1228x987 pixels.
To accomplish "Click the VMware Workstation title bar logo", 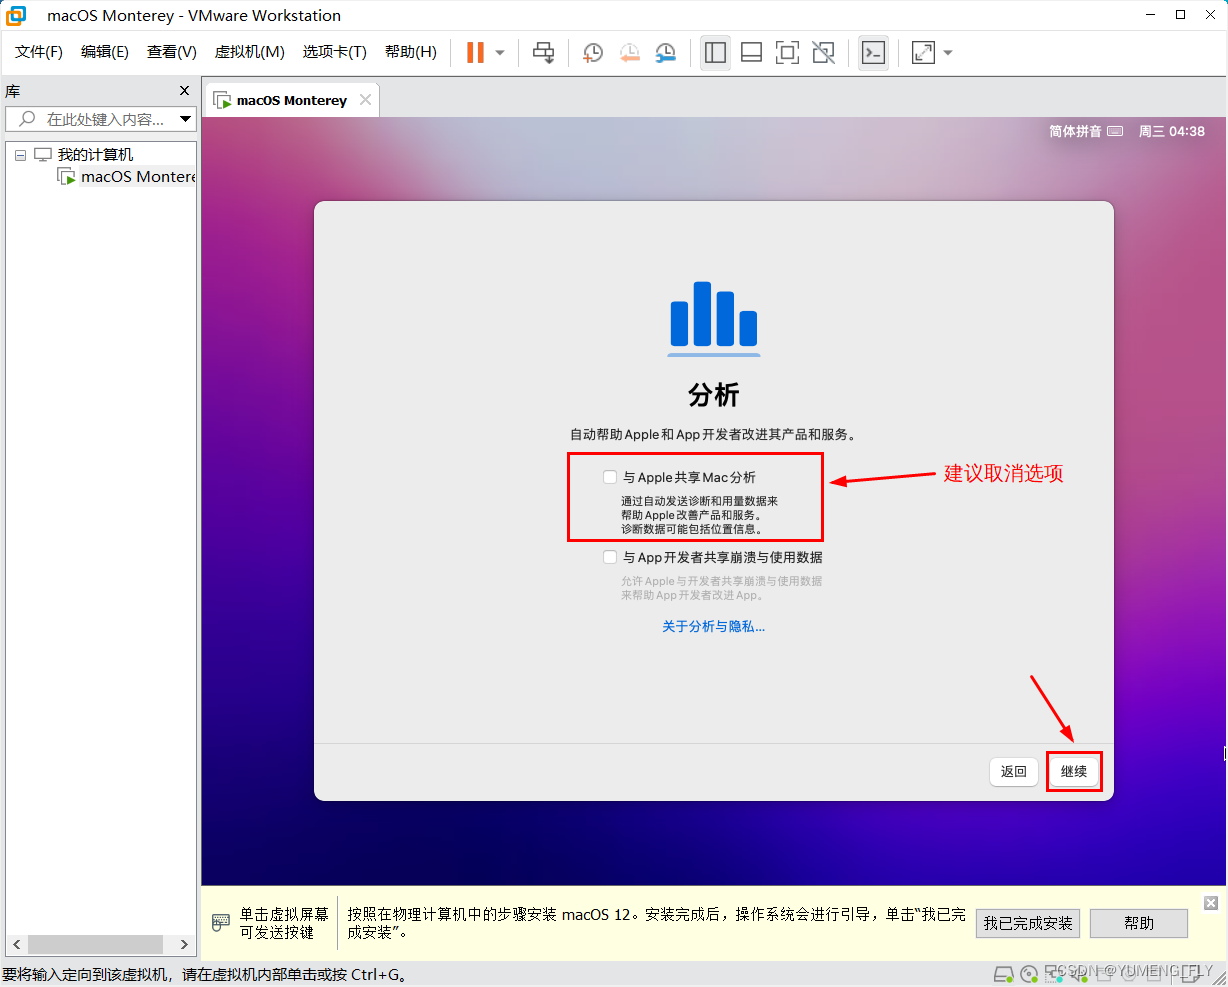I will click(16, 15).
